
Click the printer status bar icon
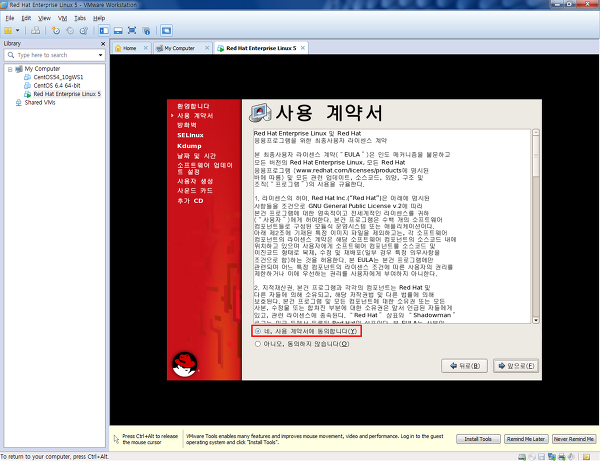(562, 457)
